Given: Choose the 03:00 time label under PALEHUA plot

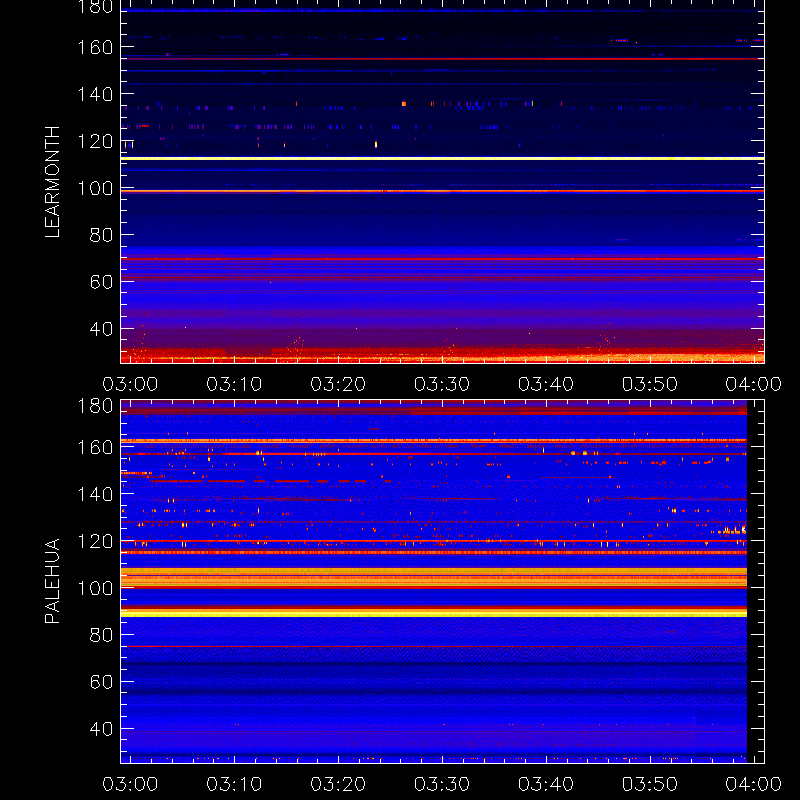Looking at the screenshot, I should 130,784.
